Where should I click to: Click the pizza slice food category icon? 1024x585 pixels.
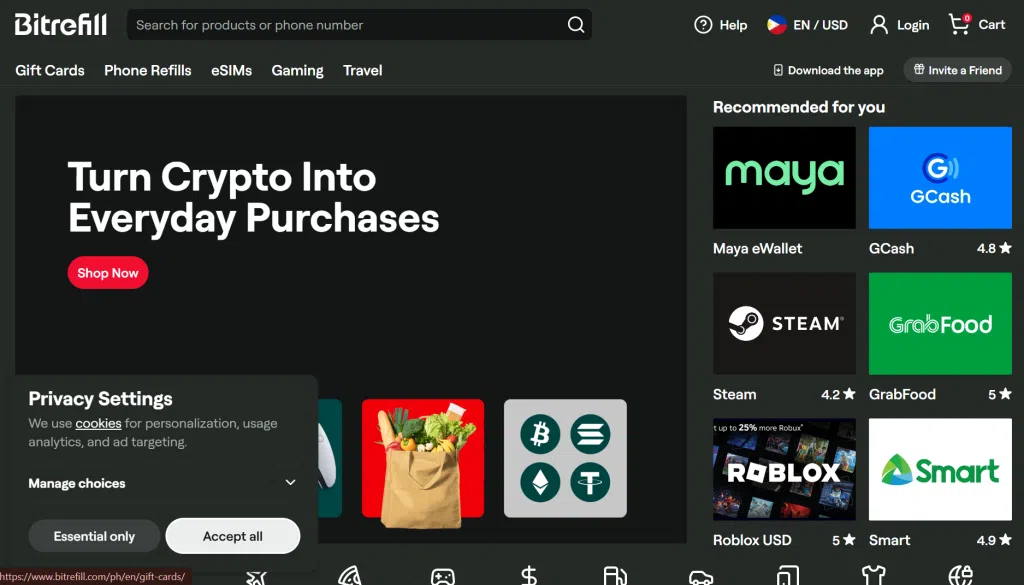(349, 576)
